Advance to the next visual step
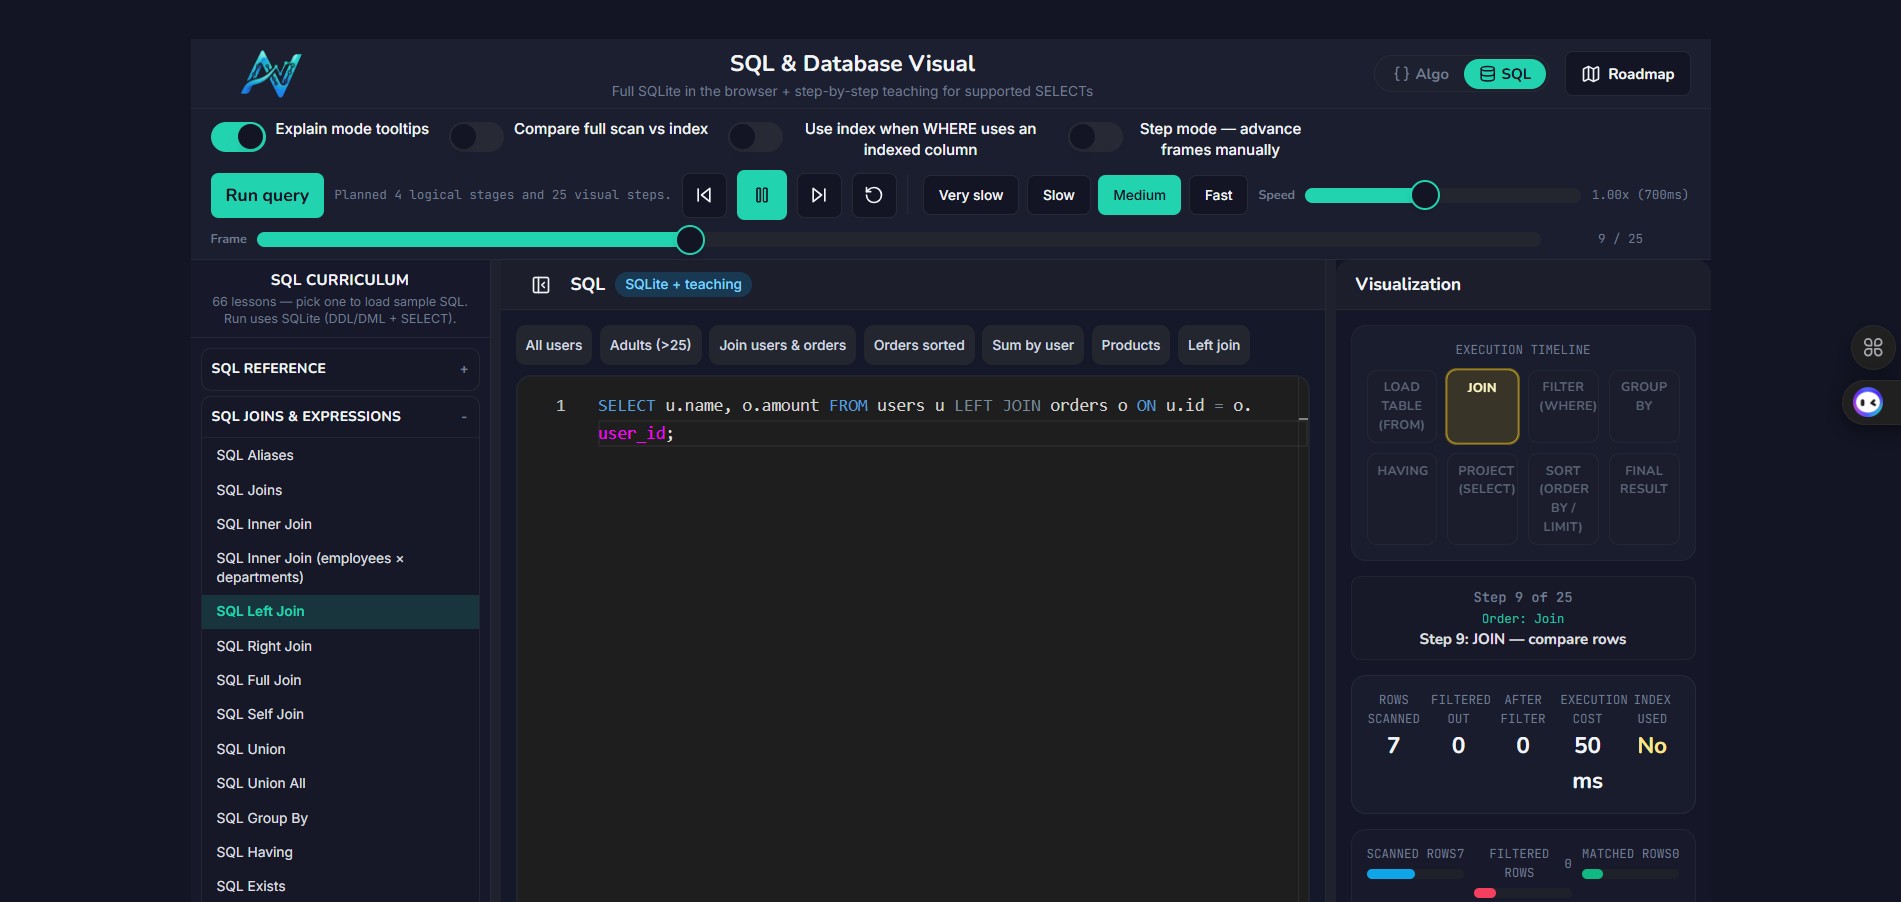The width and height of the screenshot is (1901, 902). click(818, 195)
